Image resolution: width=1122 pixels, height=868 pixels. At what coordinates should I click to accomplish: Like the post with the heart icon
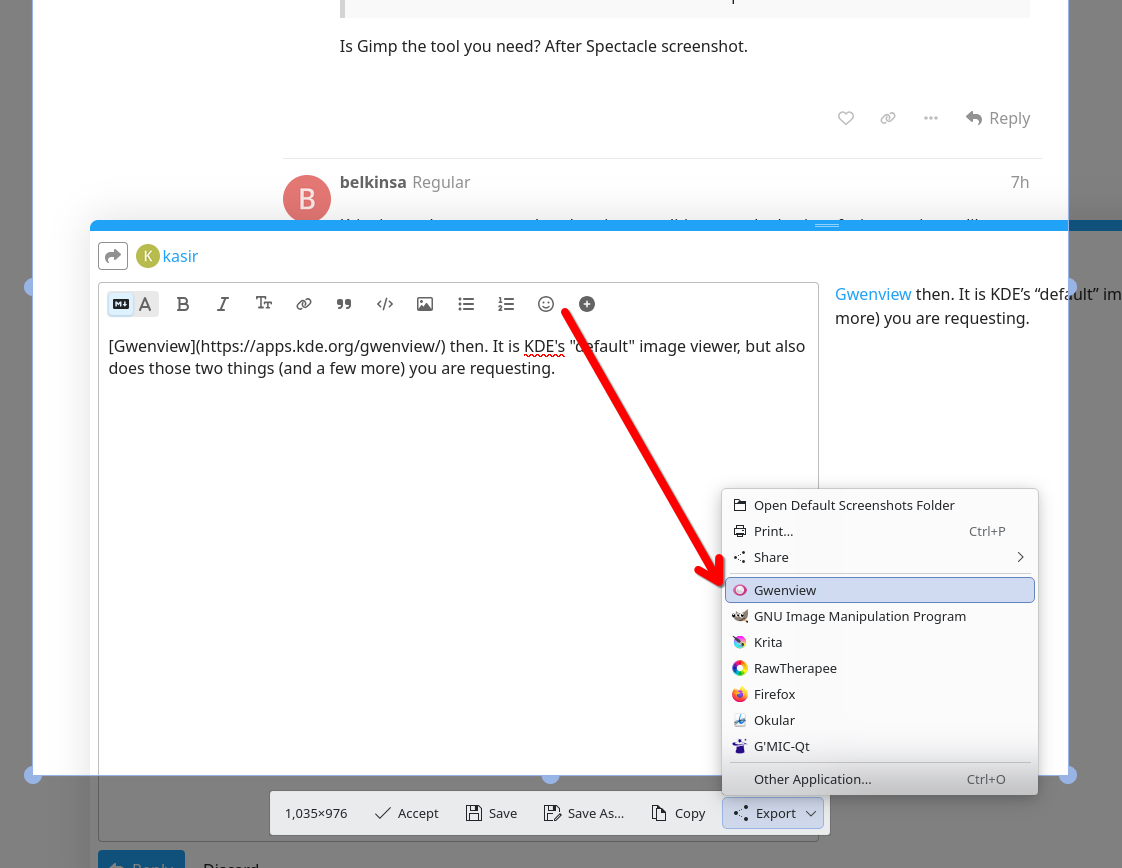coord(846,118)
